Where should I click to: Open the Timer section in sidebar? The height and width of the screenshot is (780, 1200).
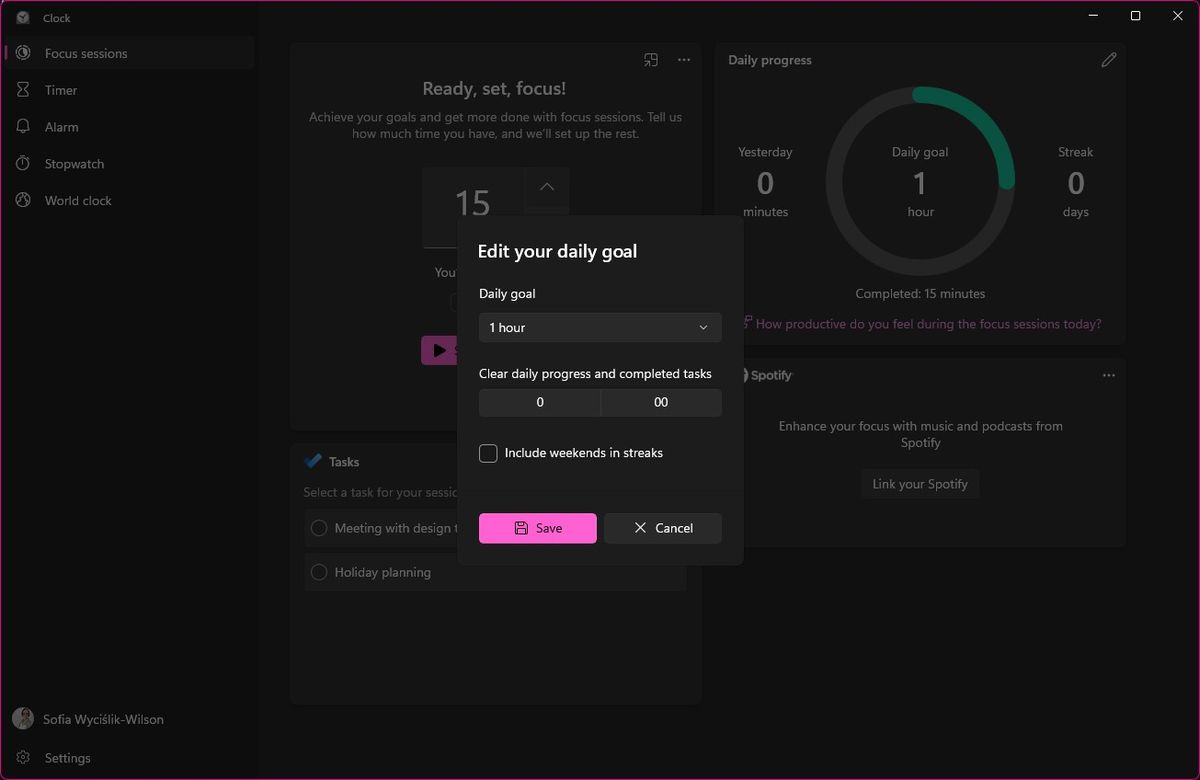60,90
